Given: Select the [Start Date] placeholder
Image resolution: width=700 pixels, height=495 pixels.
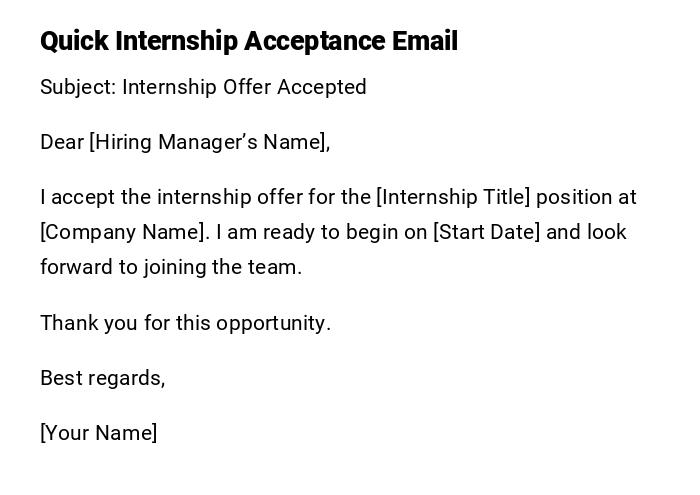Looking at the screenshot, I should pyautogui.click(x=486, y=232).
